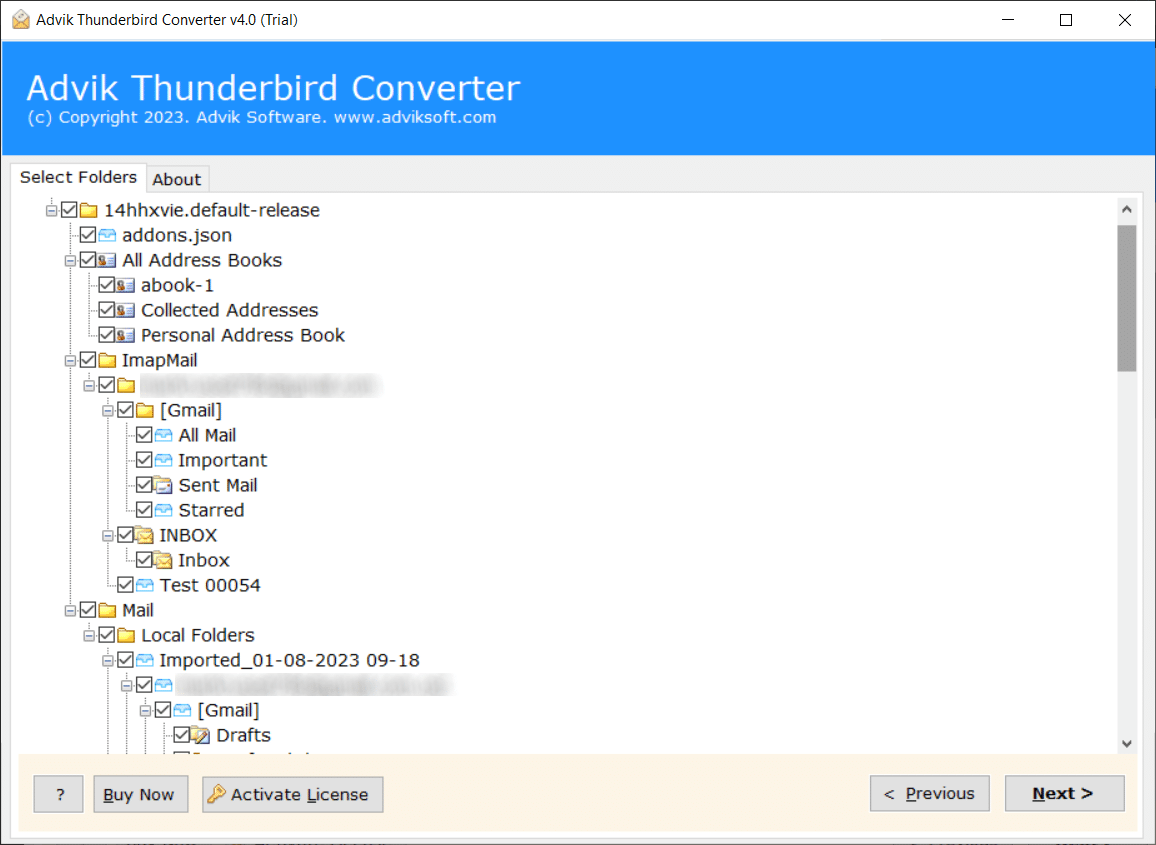Screen dimensions: 1156x845
Task: Collapse the ImapMail node
Action: pyautogui.click(x=70, y=361)
